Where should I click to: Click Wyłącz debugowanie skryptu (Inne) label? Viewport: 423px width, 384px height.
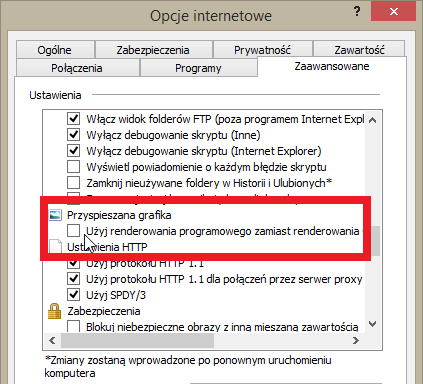[173, 135]
